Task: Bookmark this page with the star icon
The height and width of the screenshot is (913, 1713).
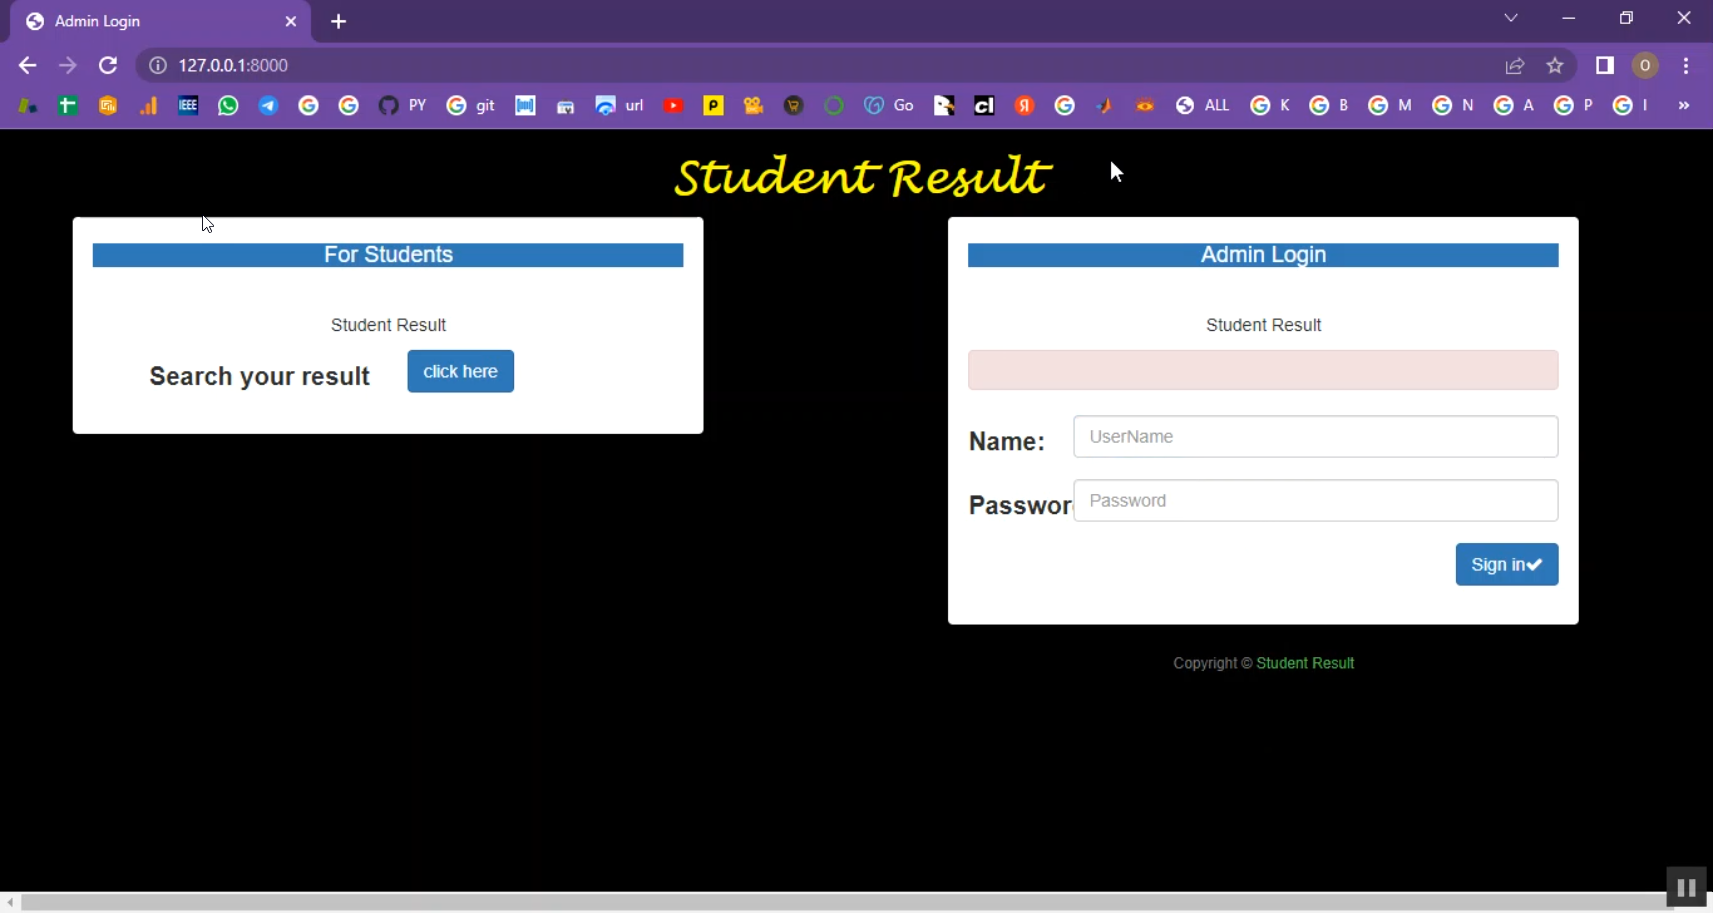Action: [1555, 66]
